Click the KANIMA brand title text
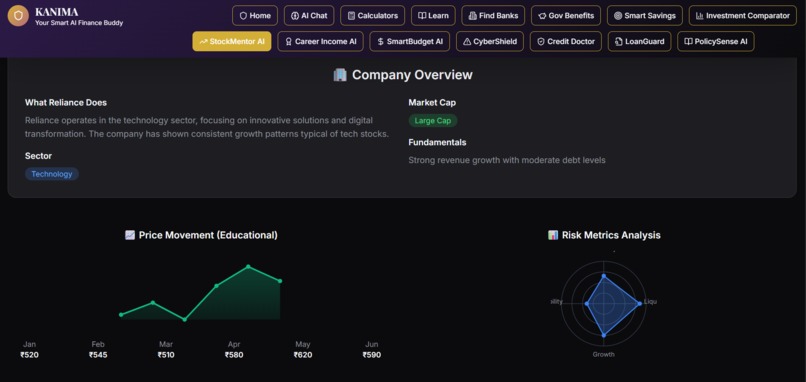806x382 pixels. click(57, 12)
